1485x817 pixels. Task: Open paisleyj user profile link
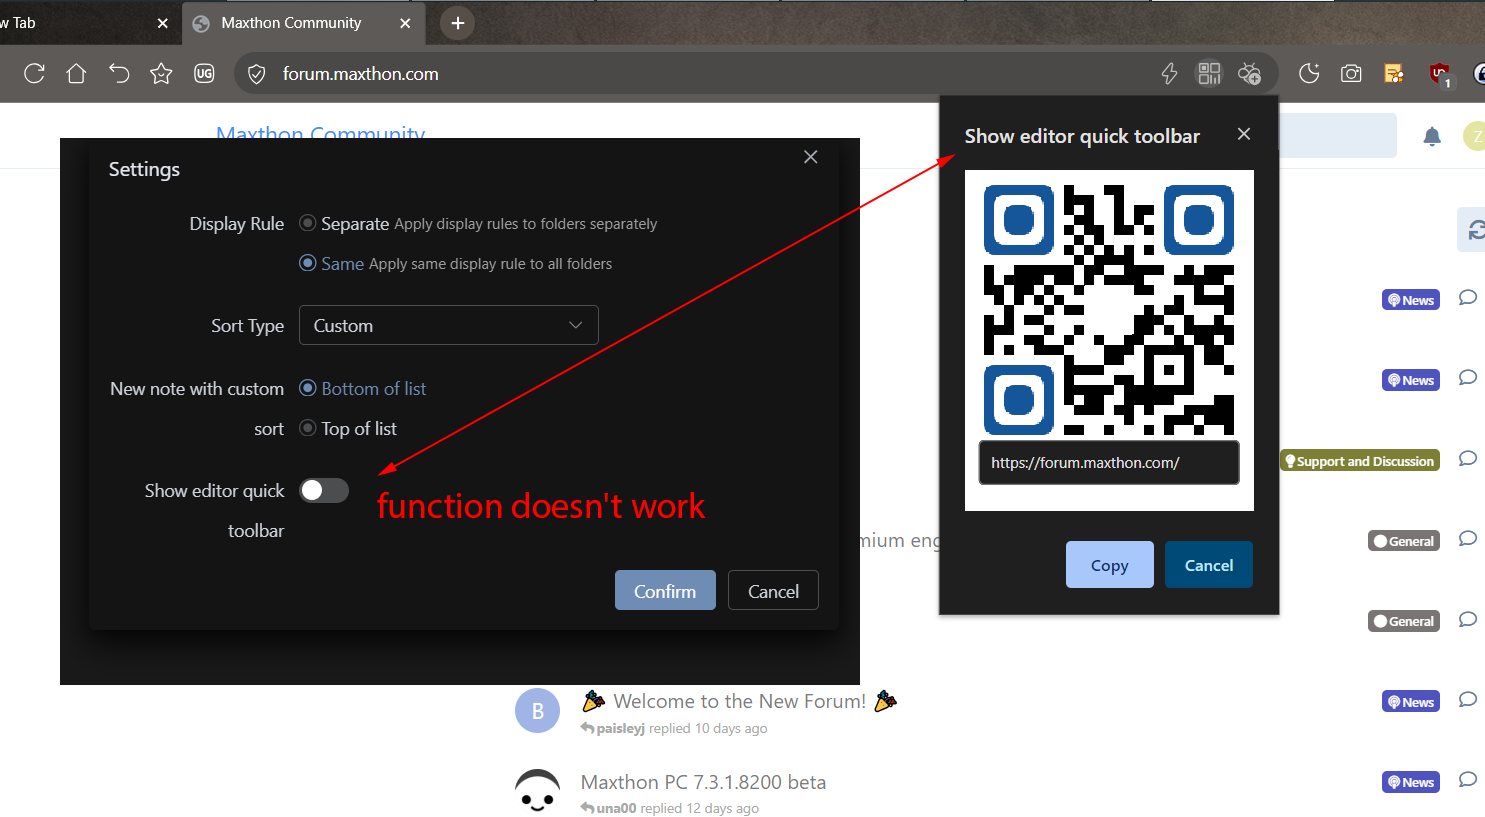click(621, 728)
